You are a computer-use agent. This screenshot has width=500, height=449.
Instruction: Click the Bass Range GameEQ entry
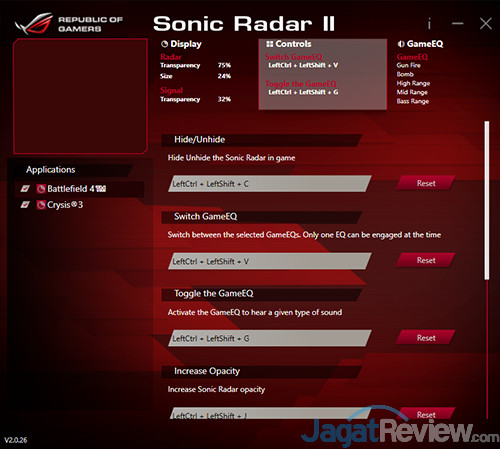tap(413, 101)
